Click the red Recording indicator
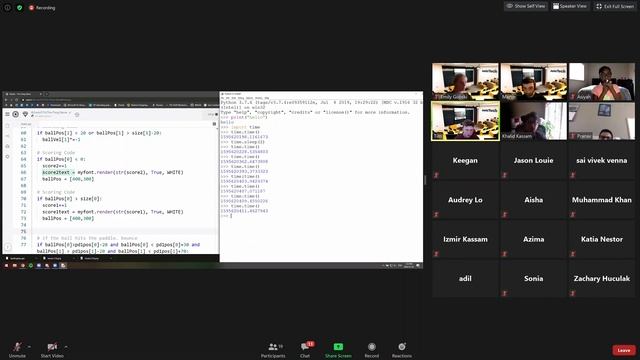 pyautogui.click(x=42, y=8)
